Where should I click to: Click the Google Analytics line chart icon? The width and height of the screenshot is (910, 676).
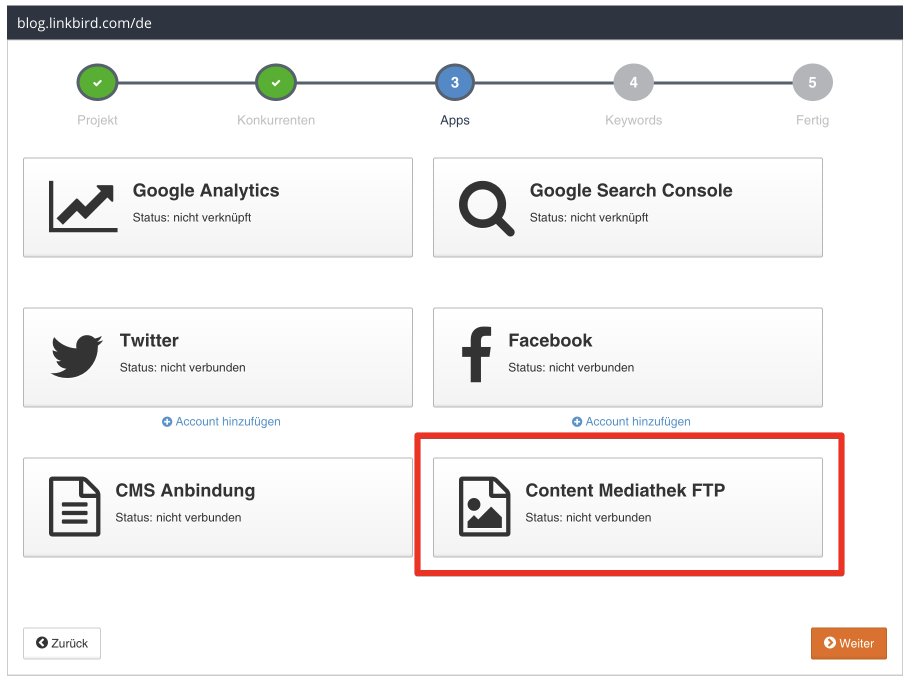tap(83, 207)
